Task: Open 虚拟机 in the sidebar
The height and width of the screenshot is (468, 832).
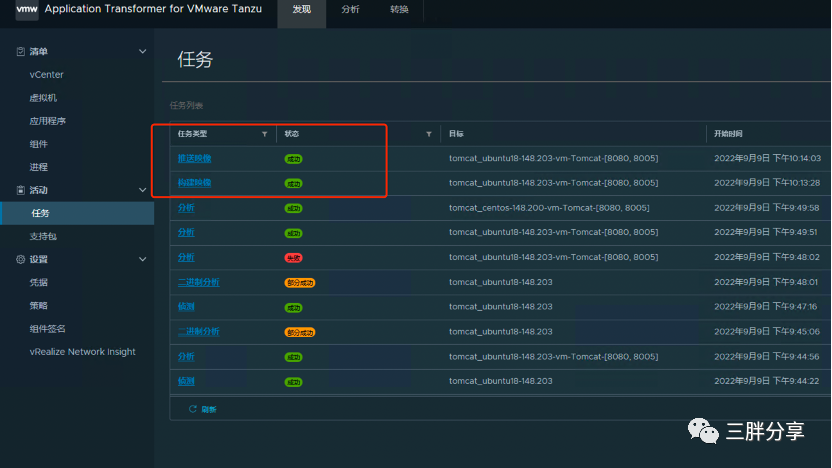Action: click(x=43, y=98)
